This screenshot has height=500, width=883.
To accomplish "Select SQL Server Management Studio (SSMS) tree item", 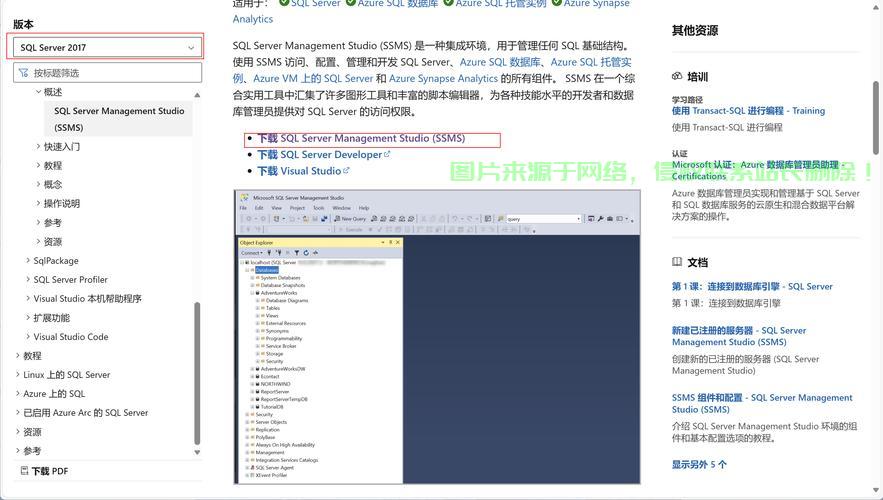I will 119,119.
